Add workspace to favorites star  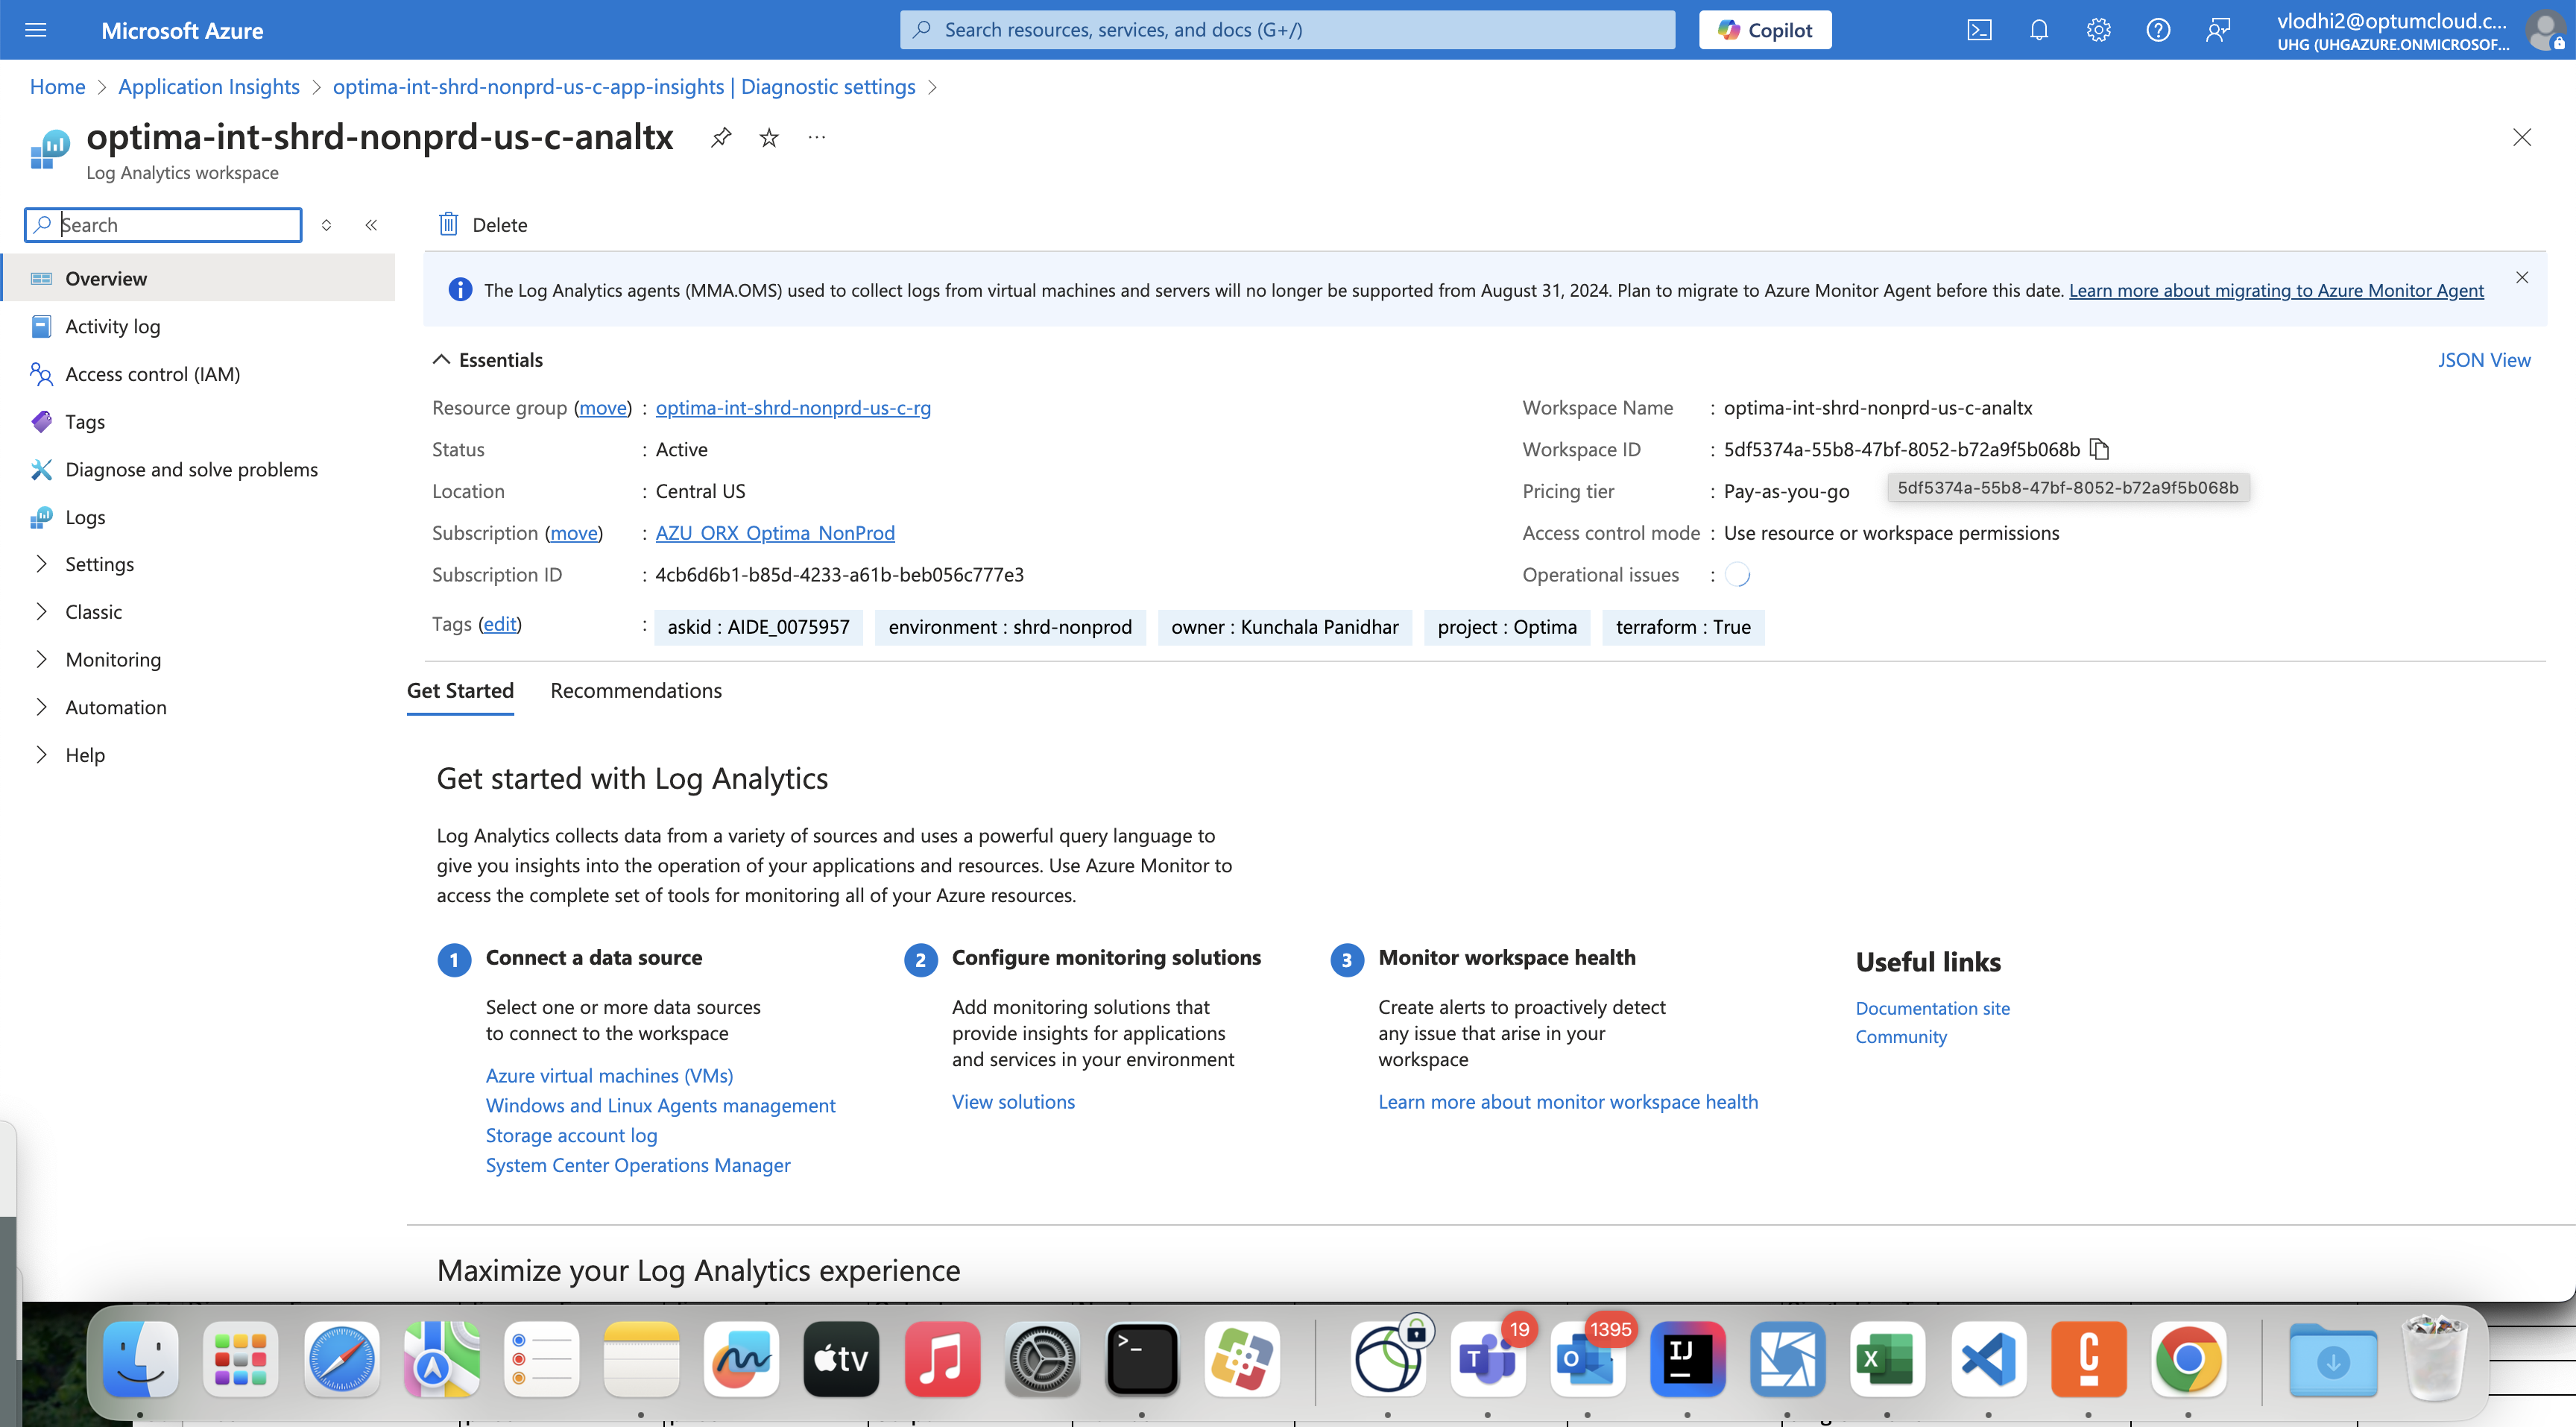[769, 137]
